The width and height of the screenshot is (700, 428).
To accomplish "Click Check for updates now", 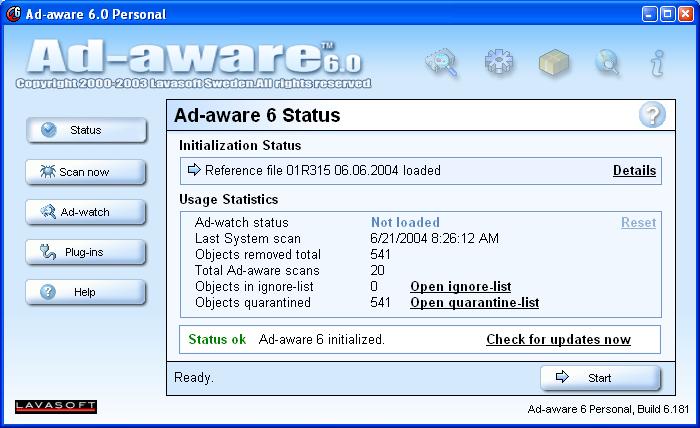I will coord(558,340).
